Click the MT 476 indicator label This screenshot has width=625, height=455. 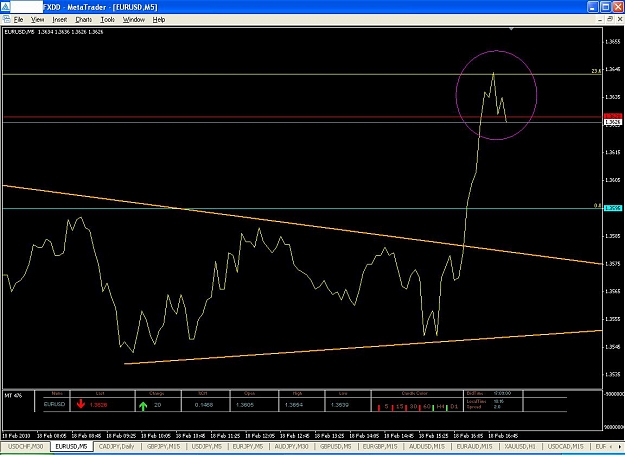coord(13,396)
